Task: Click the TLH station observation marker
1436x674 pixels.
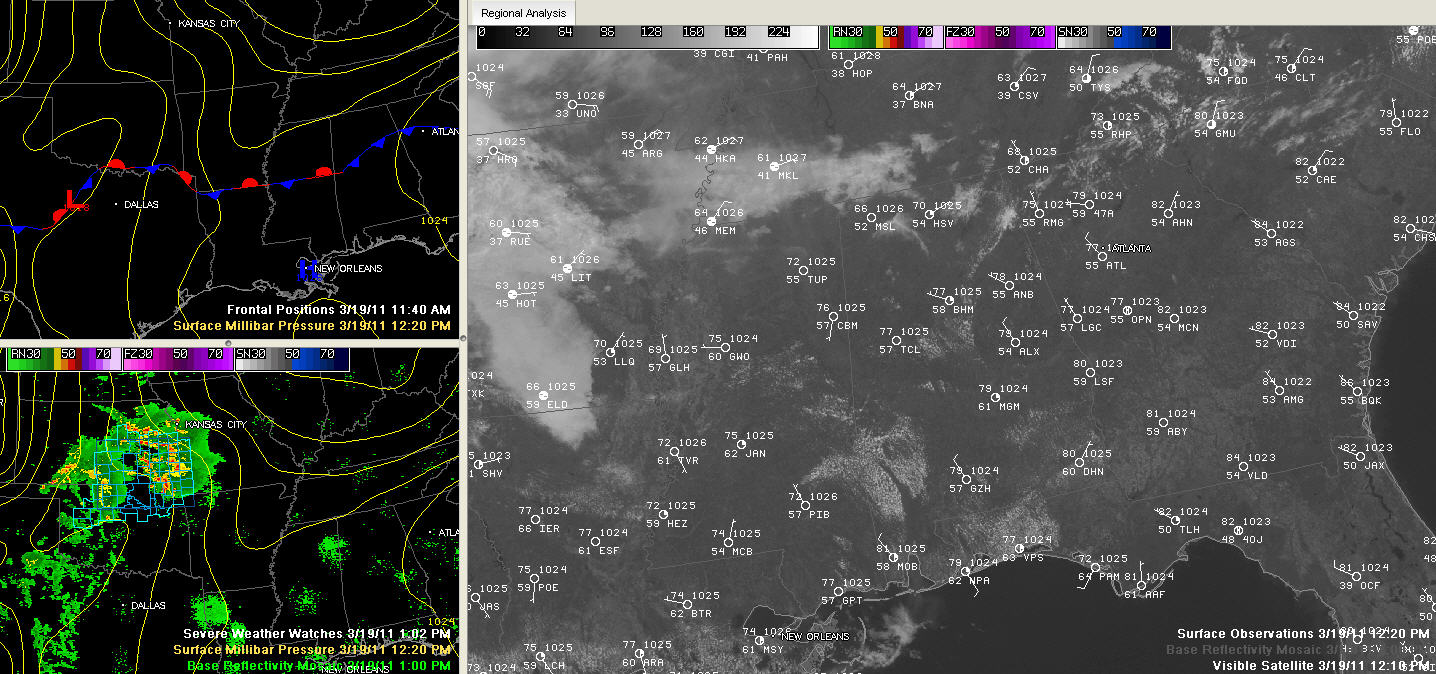Action: [x=1166, y=520]
